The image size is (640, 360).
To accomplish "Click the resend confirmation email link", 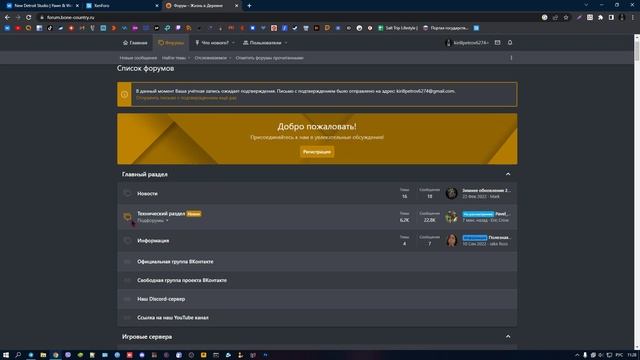I will click(x=186, y=98).
